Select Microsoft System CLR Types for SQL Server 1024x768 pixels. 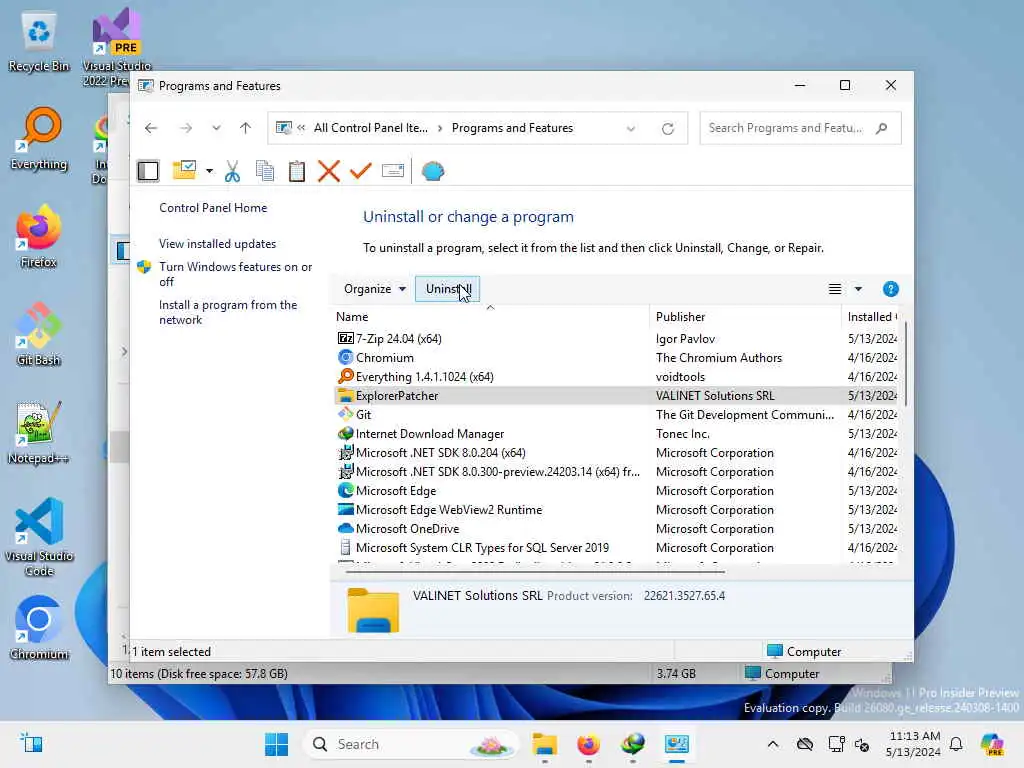tap(616, 547)
